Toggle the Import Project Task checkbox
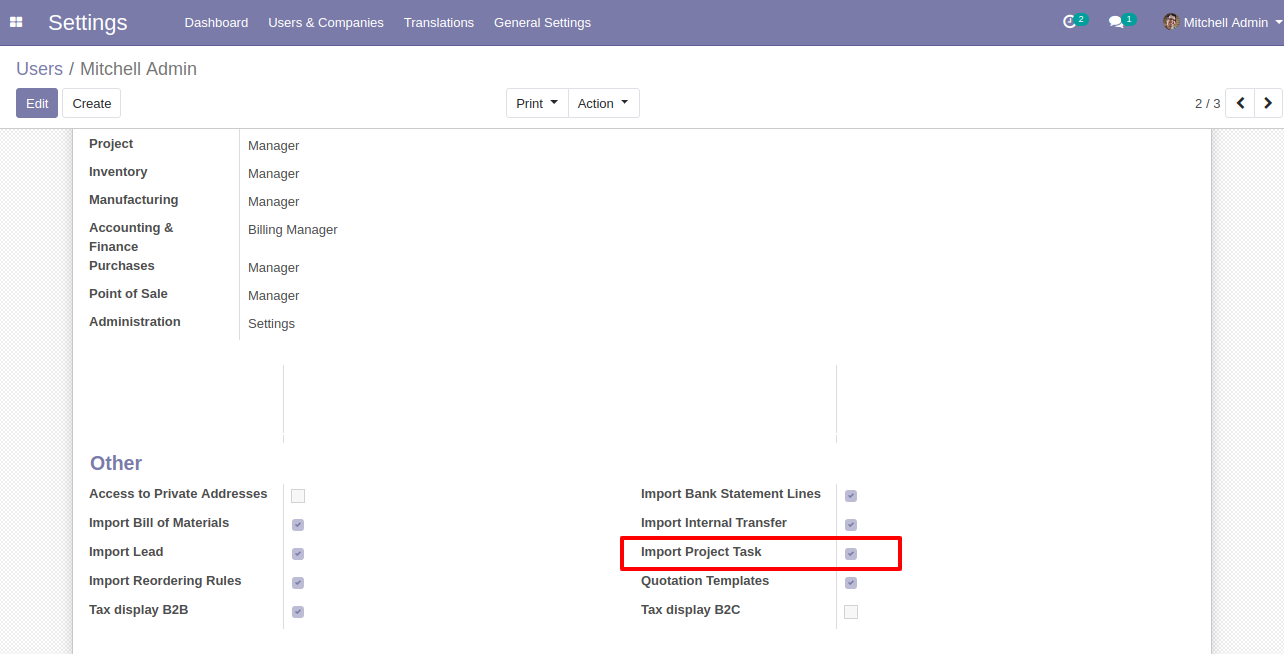Screen dimensions: 1284x654 (x=851, y=554)
